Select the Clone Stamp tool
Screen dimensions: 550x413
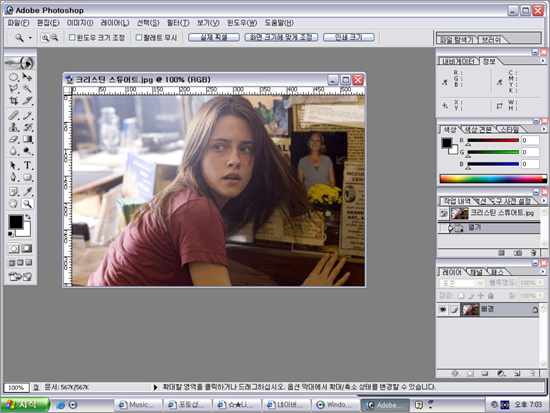coord(13,127)
